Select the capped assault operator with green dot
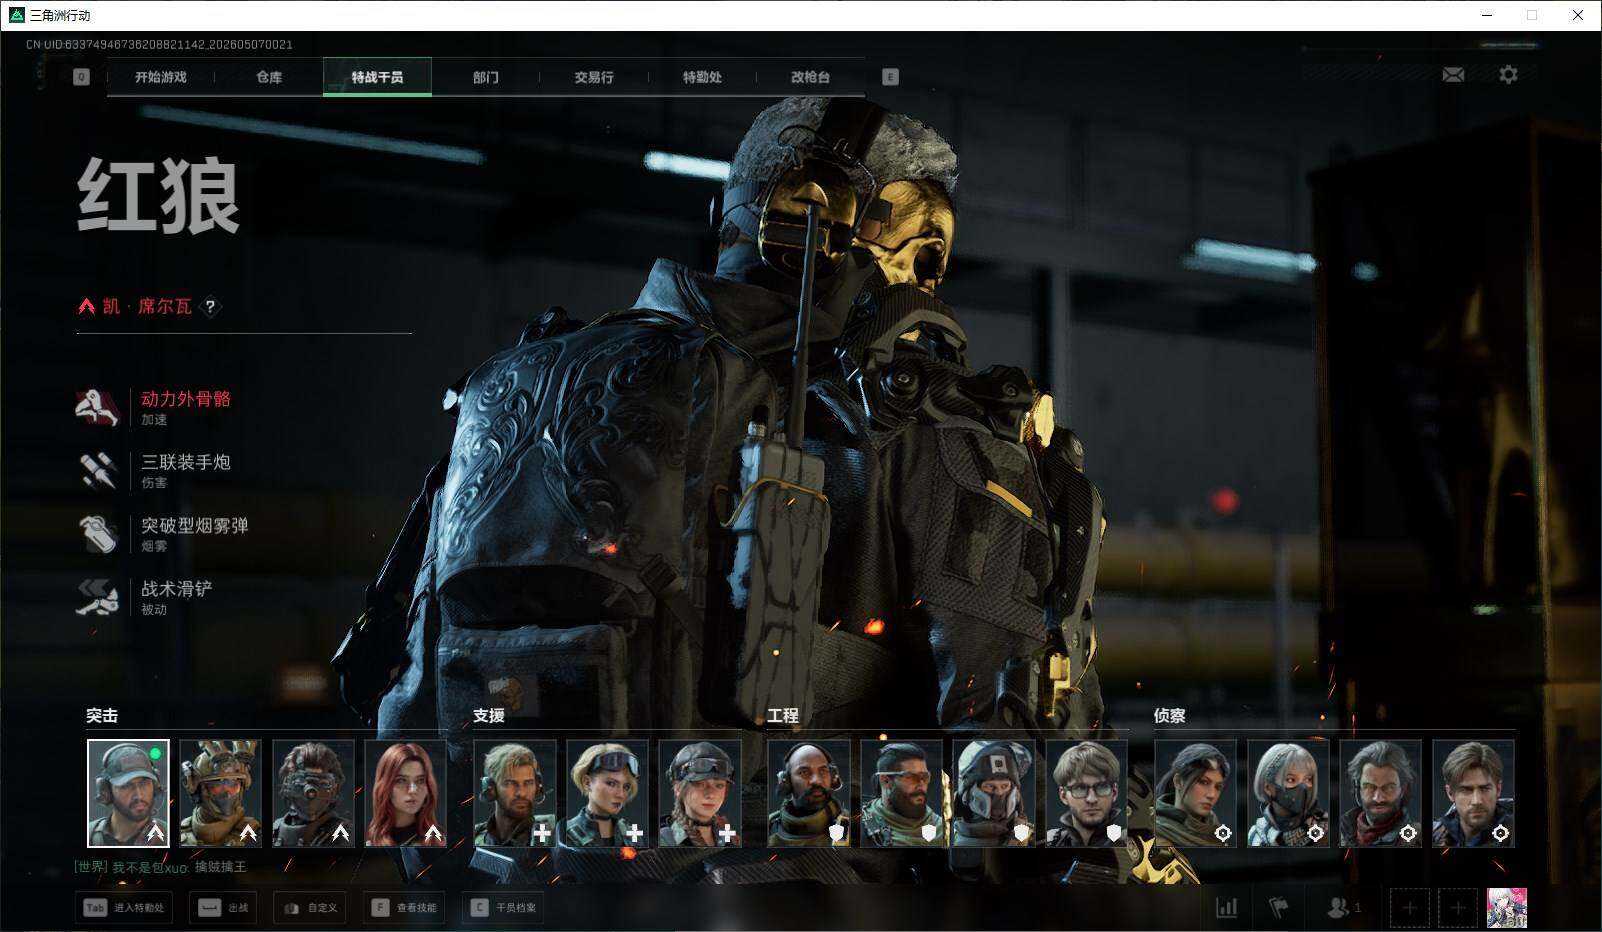1602x932 pixels. click(x=128, y=793)
